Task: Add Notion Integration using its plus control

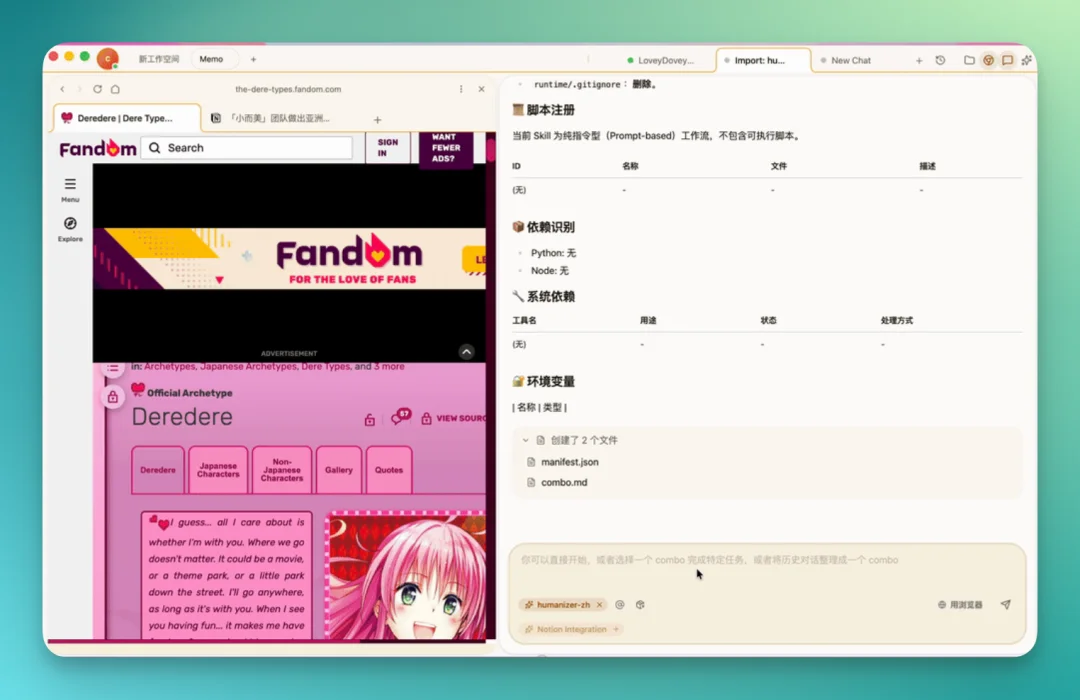Action: (618, 629)
